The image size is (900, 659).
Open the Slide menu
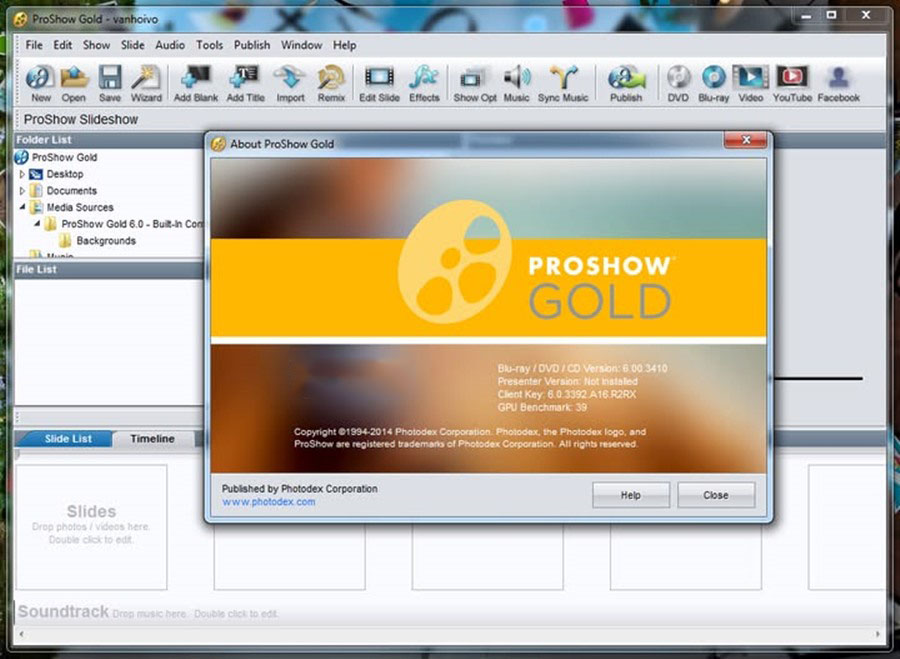pyautogui.click(x=132, y=45)
